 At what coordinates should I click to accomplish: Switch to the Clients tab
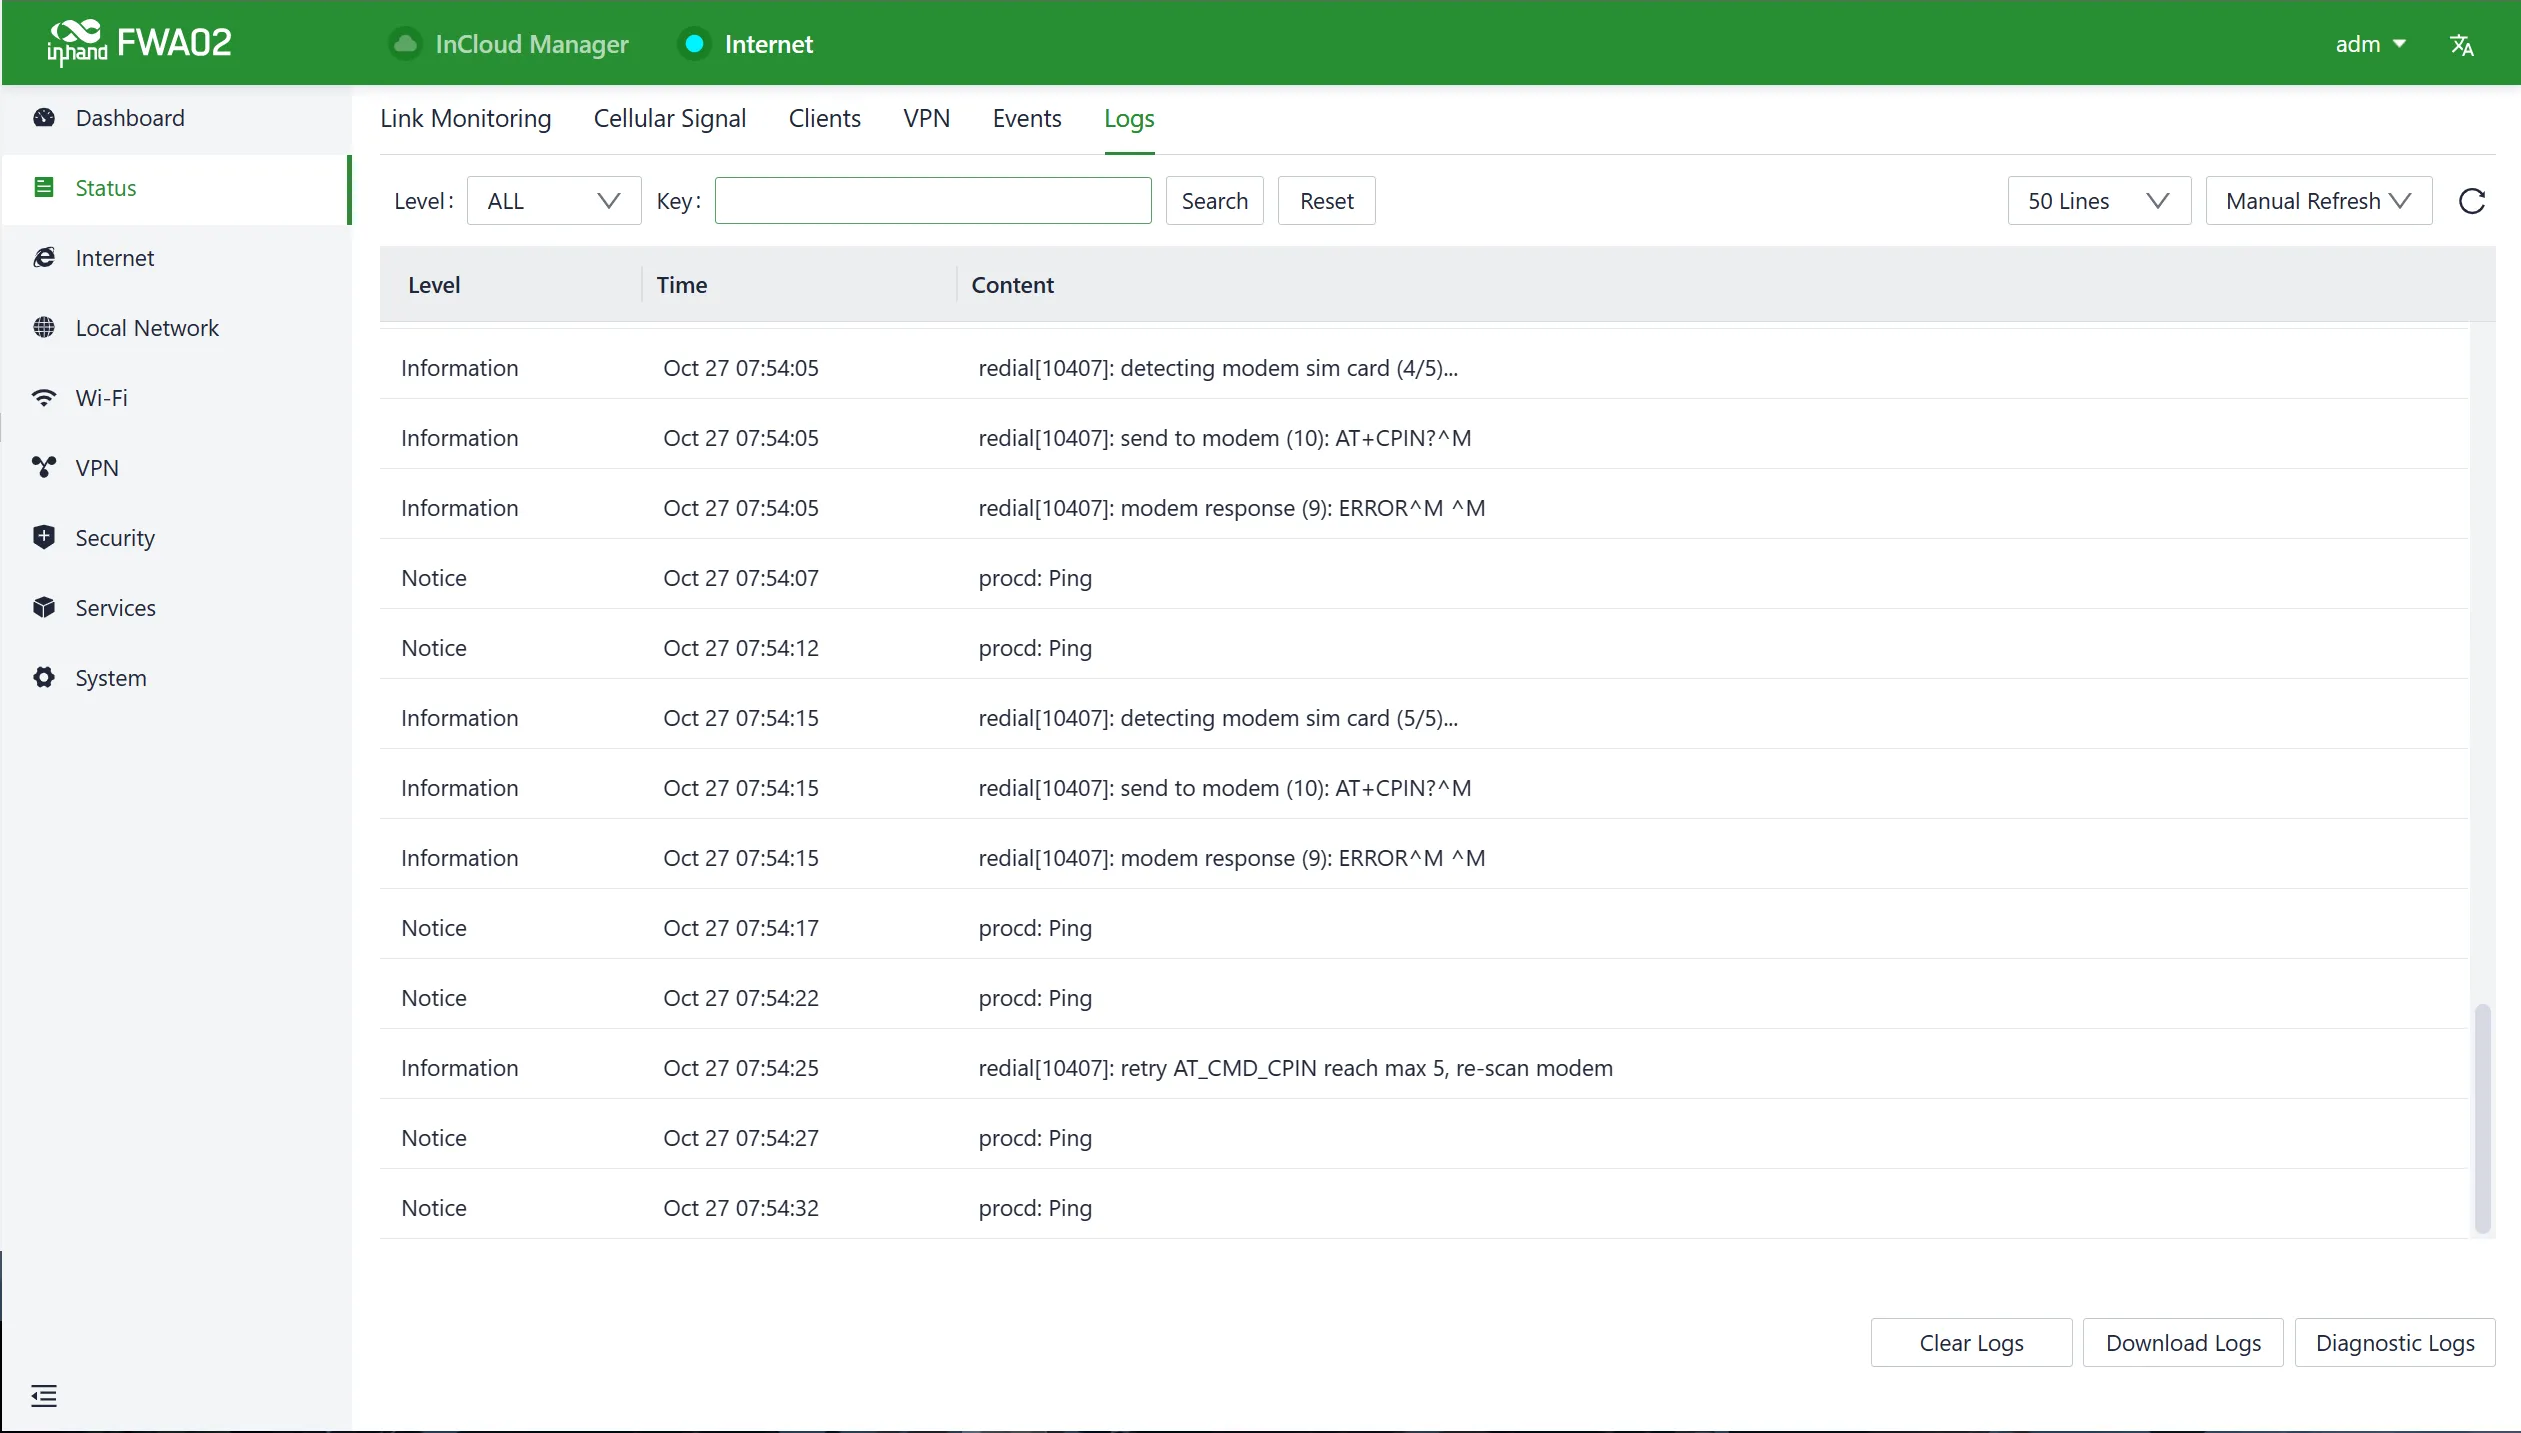[824, 118]
